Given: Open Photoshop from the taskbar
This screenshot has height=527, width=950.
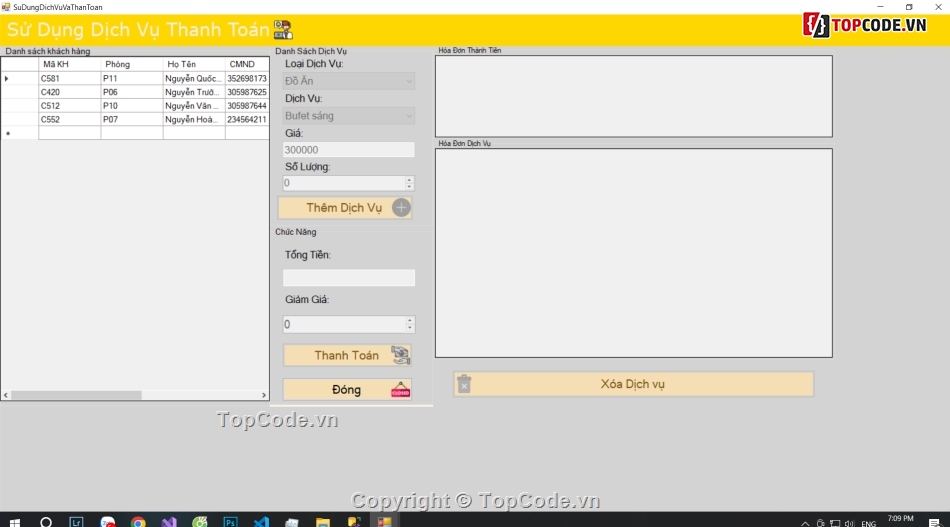Looking at the screenshot, I should pos(230,522).
